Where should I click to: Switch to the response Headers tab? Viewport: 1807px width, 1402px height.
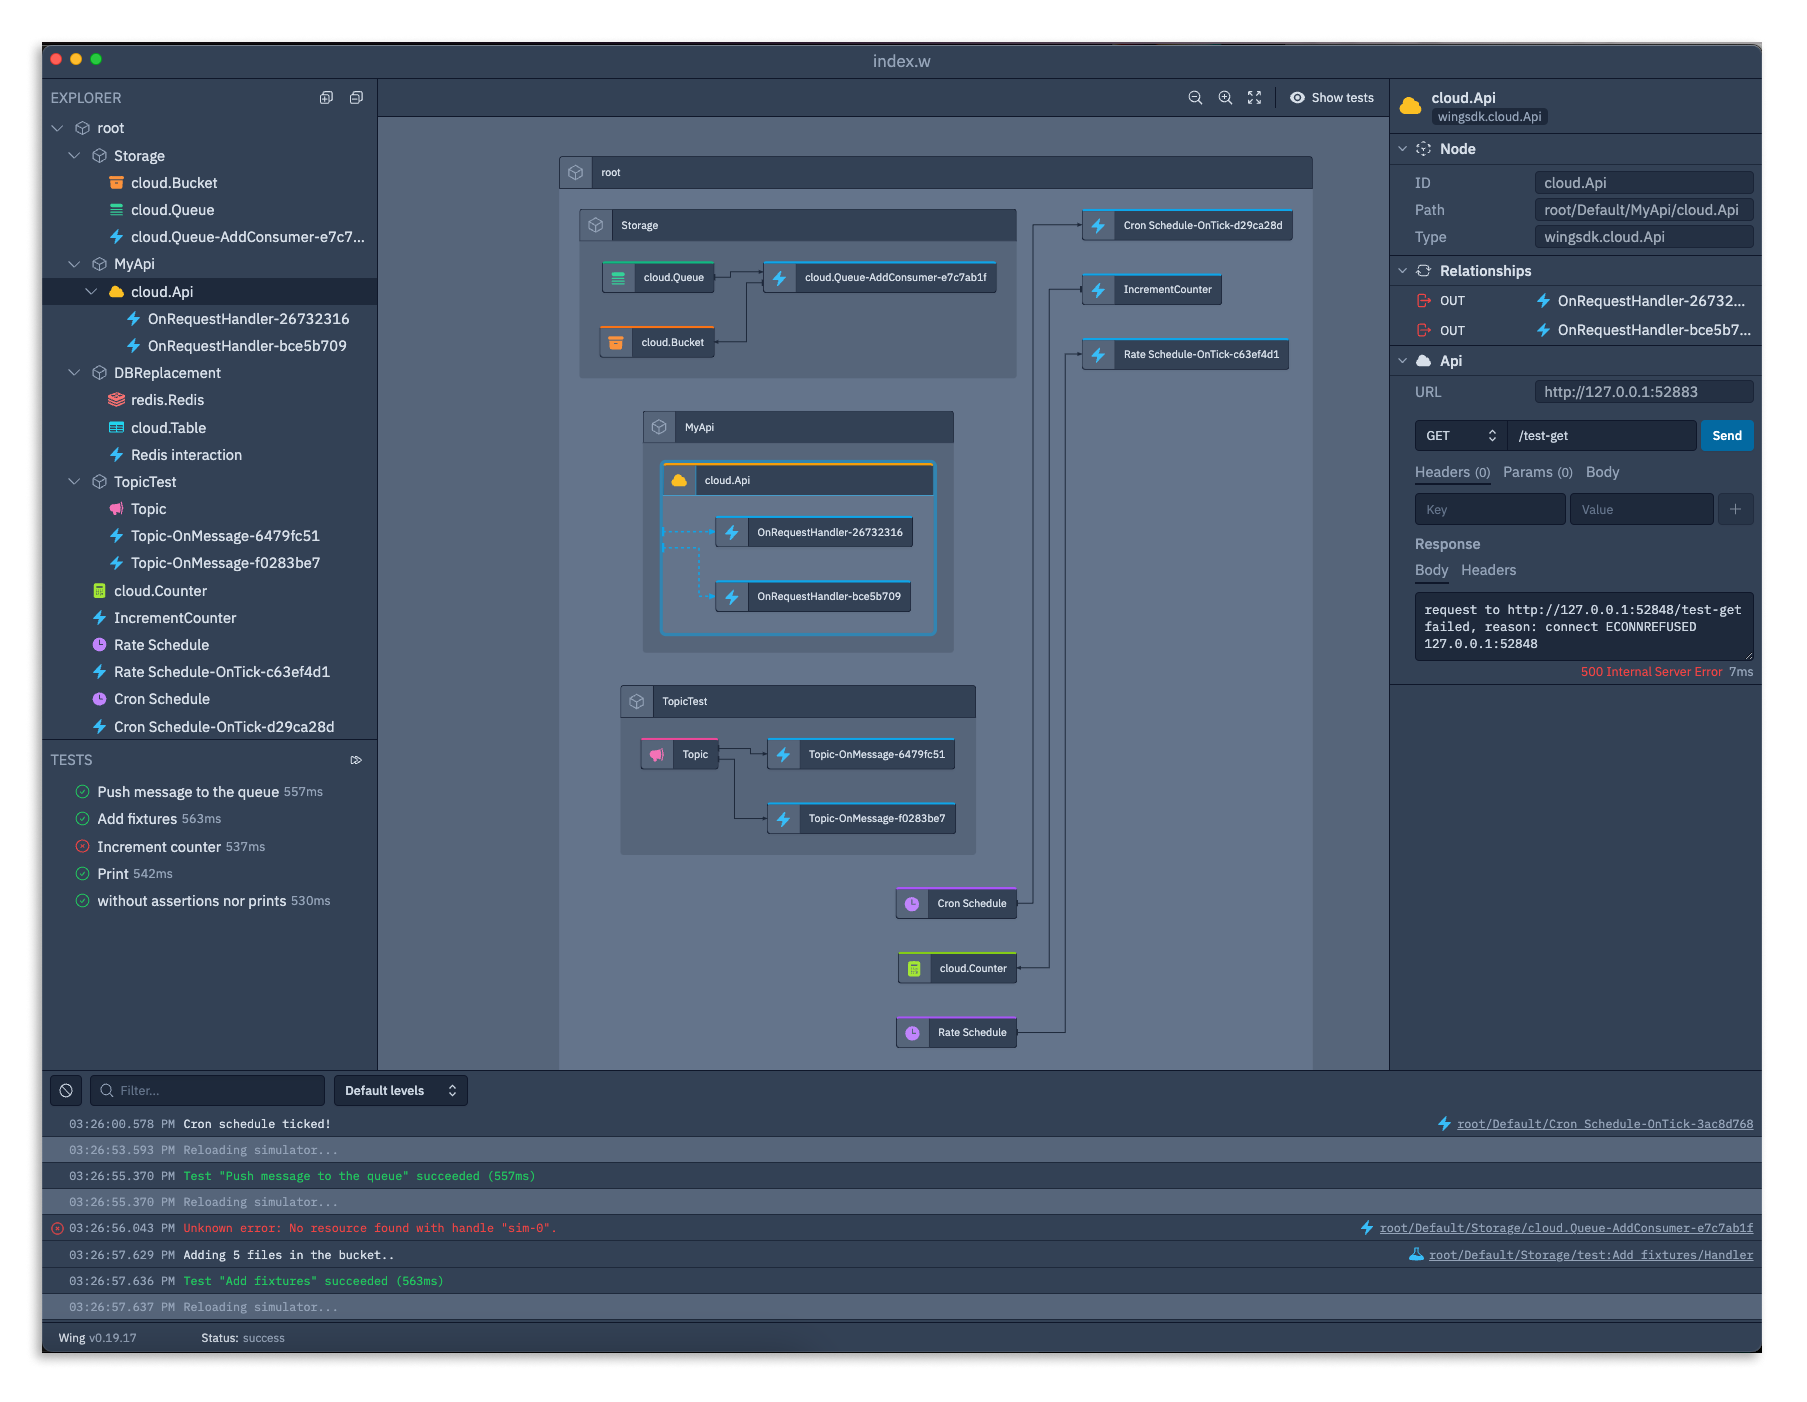pyautogui.click(x=1488, y=570)
